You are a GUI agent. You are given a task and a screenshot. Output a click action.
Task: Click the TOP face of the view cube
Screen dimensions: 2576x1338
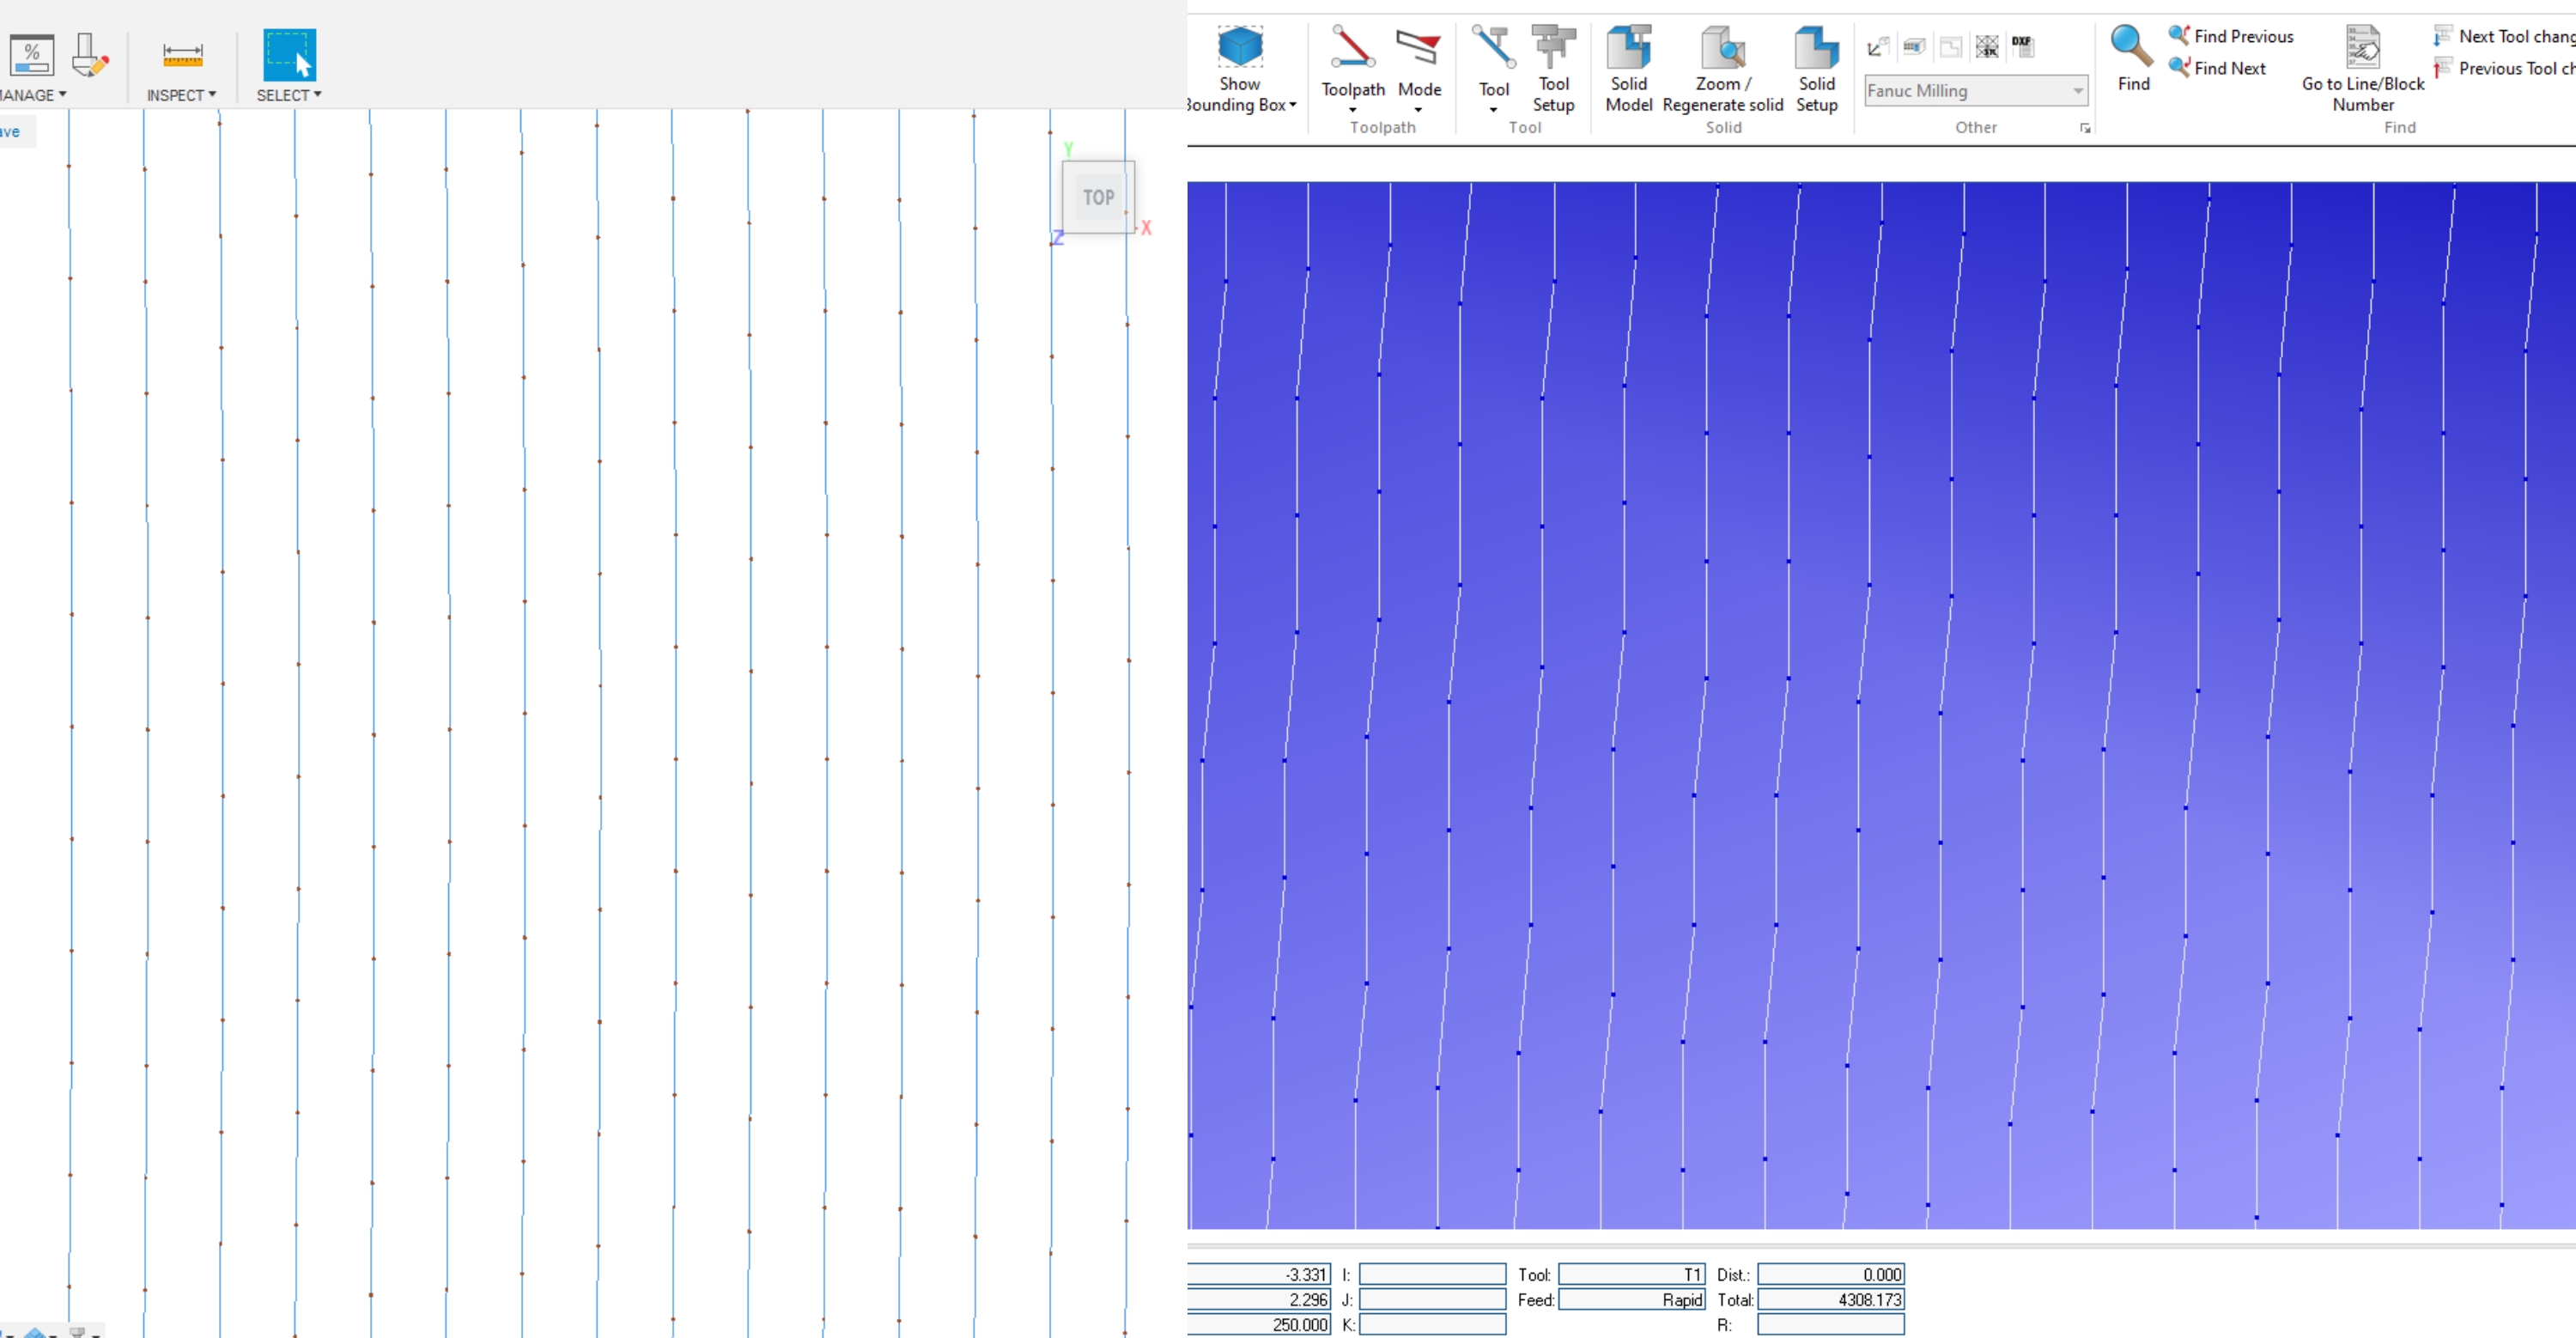click(x=1098, y=197)
